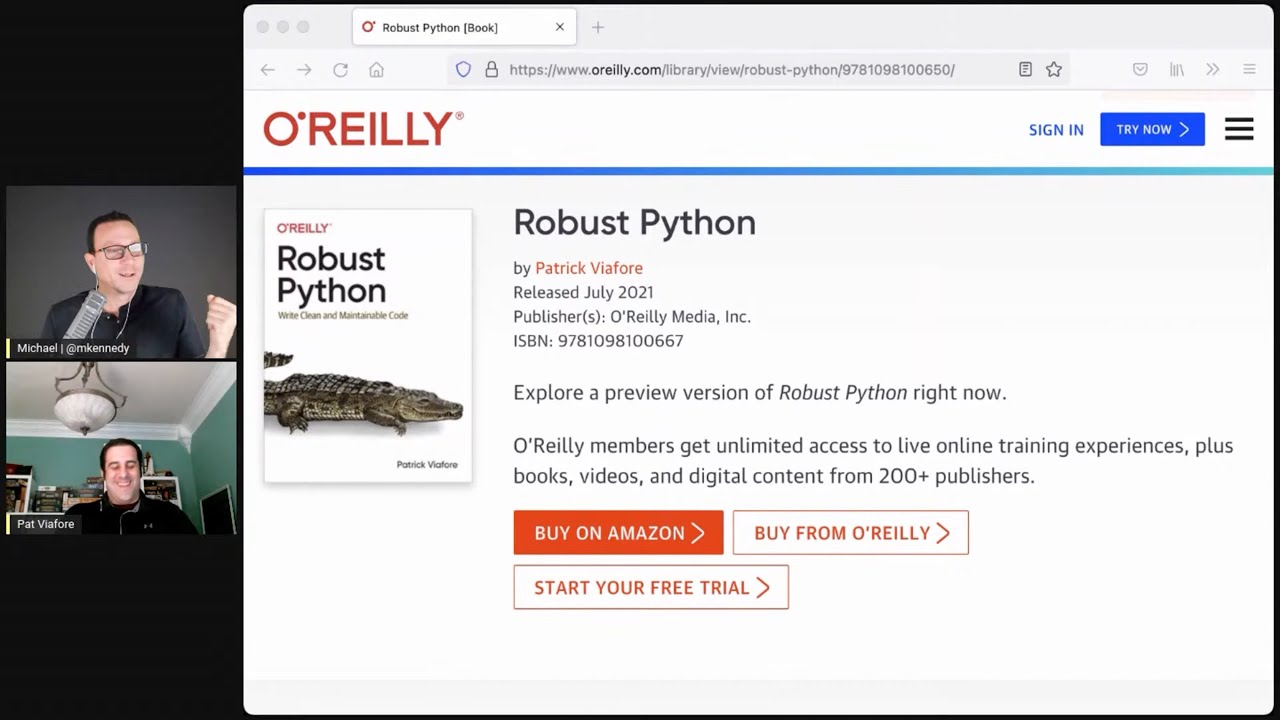Image resolution: width=1280 pixels, height=720 pixels.
Task: Bookmark this page with the star icon
Action: coord(1054,70)
